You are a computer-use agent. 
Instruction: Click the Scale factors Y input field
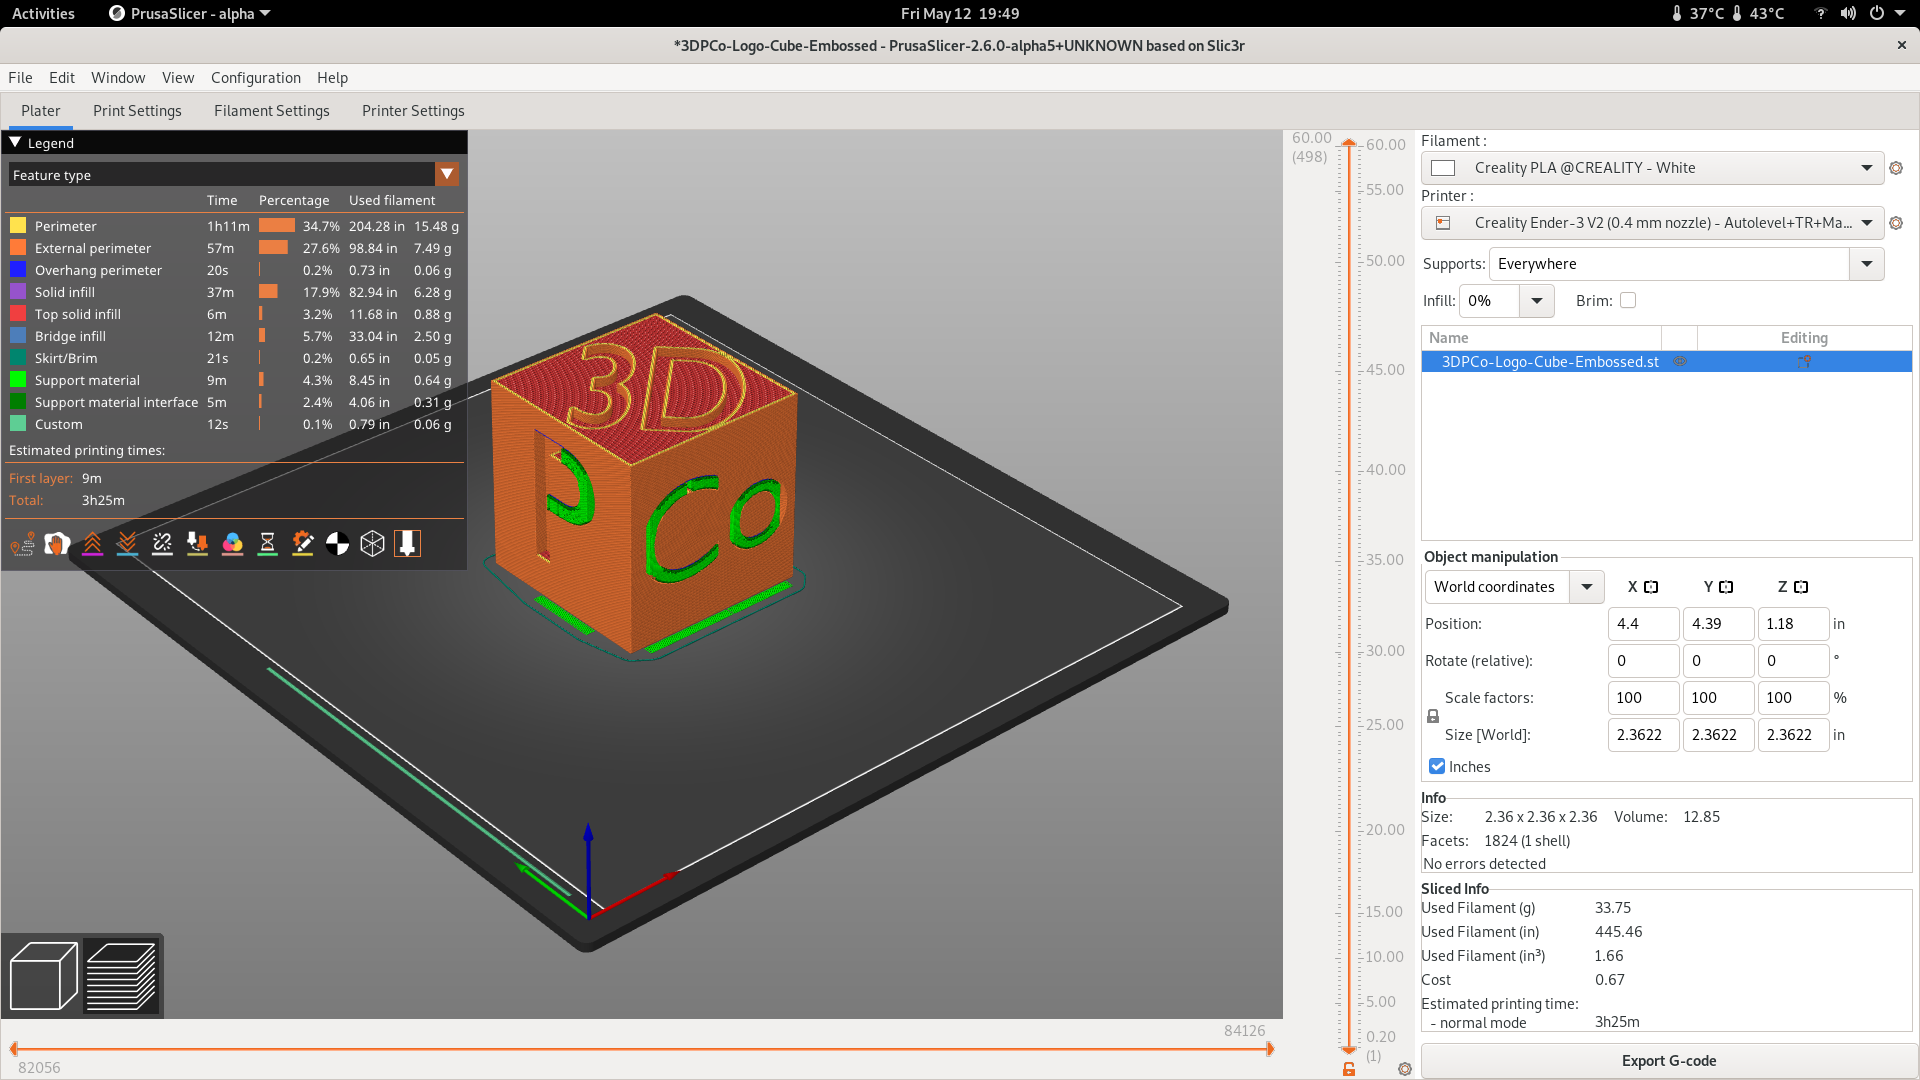[1718, 698]
